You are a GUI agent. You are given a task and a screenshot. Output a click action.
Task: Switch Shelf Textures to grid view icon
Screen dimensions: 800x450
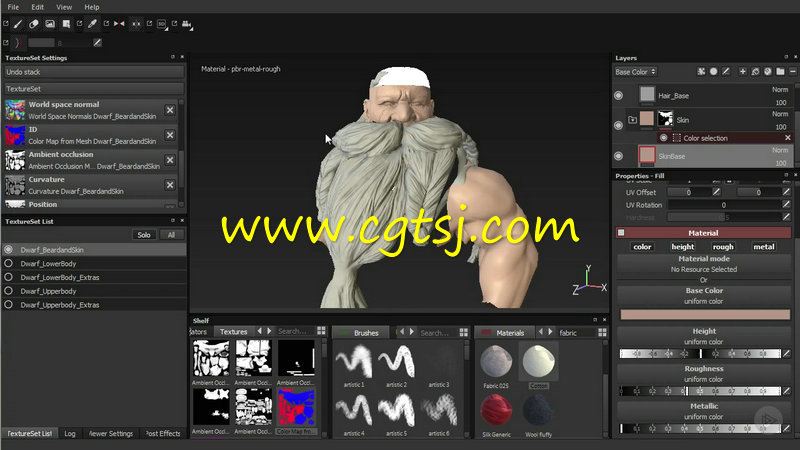(x=321, y=331)
